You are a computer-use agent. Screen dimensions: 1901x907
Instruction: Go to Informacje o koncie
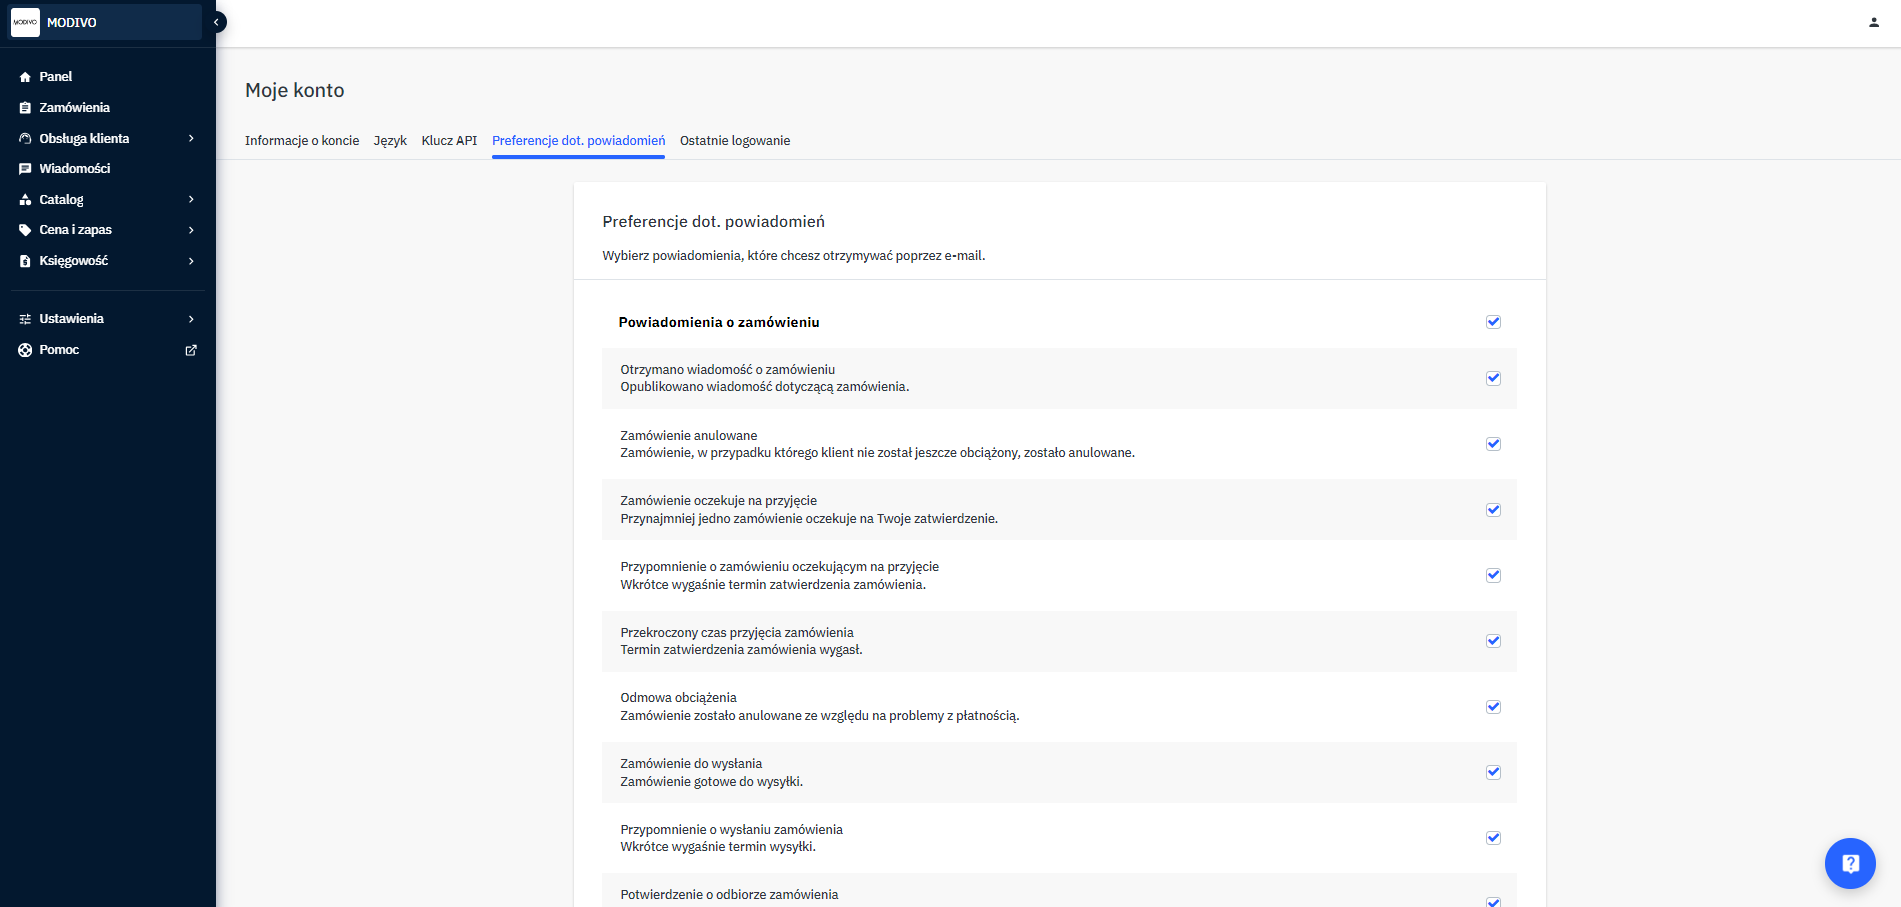(x=302, y=140)
